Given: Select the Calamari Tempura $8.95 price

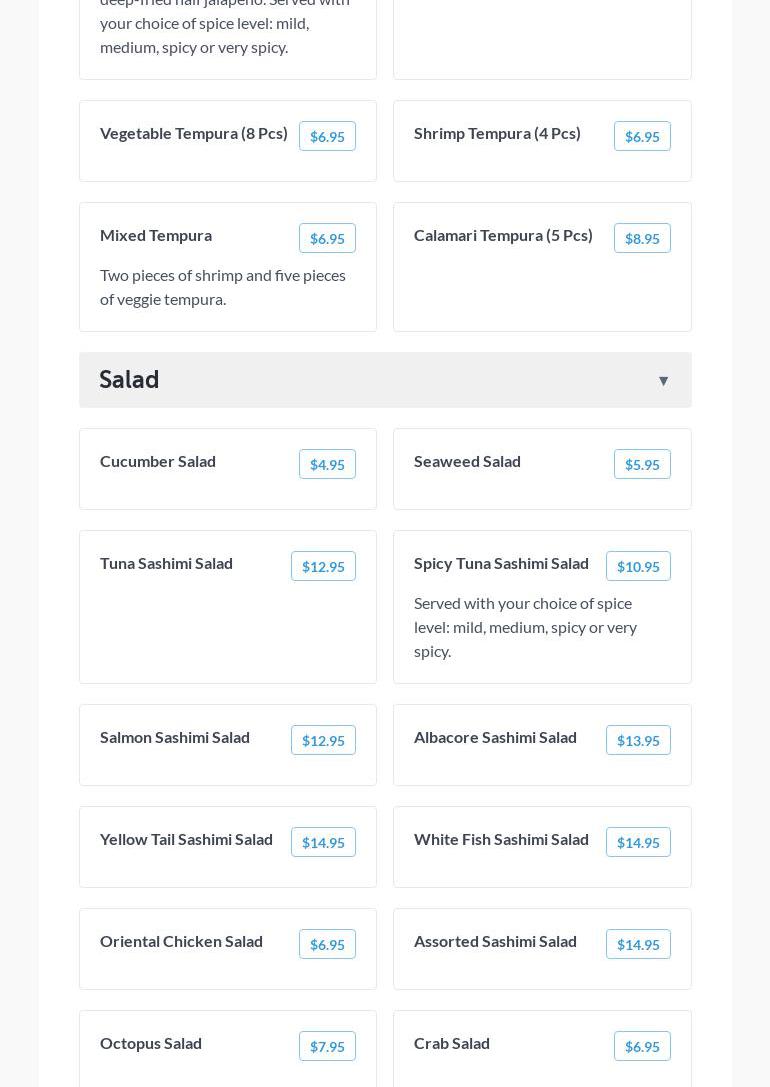Looking at the screenshot, I should click(642, 239).
